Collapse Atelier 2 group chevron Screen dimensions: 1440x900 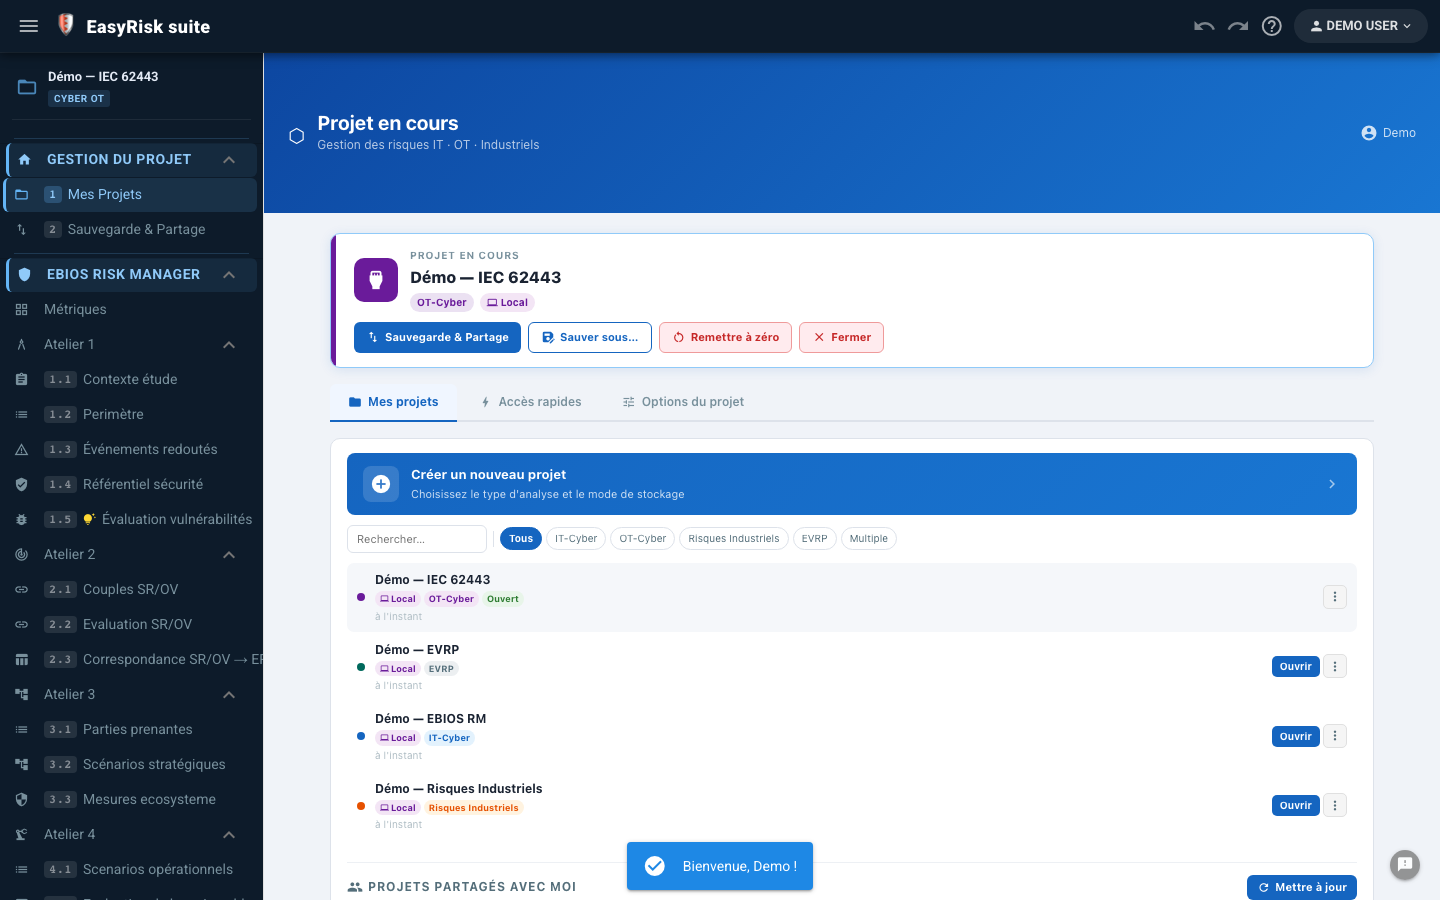tap(229, 555)
